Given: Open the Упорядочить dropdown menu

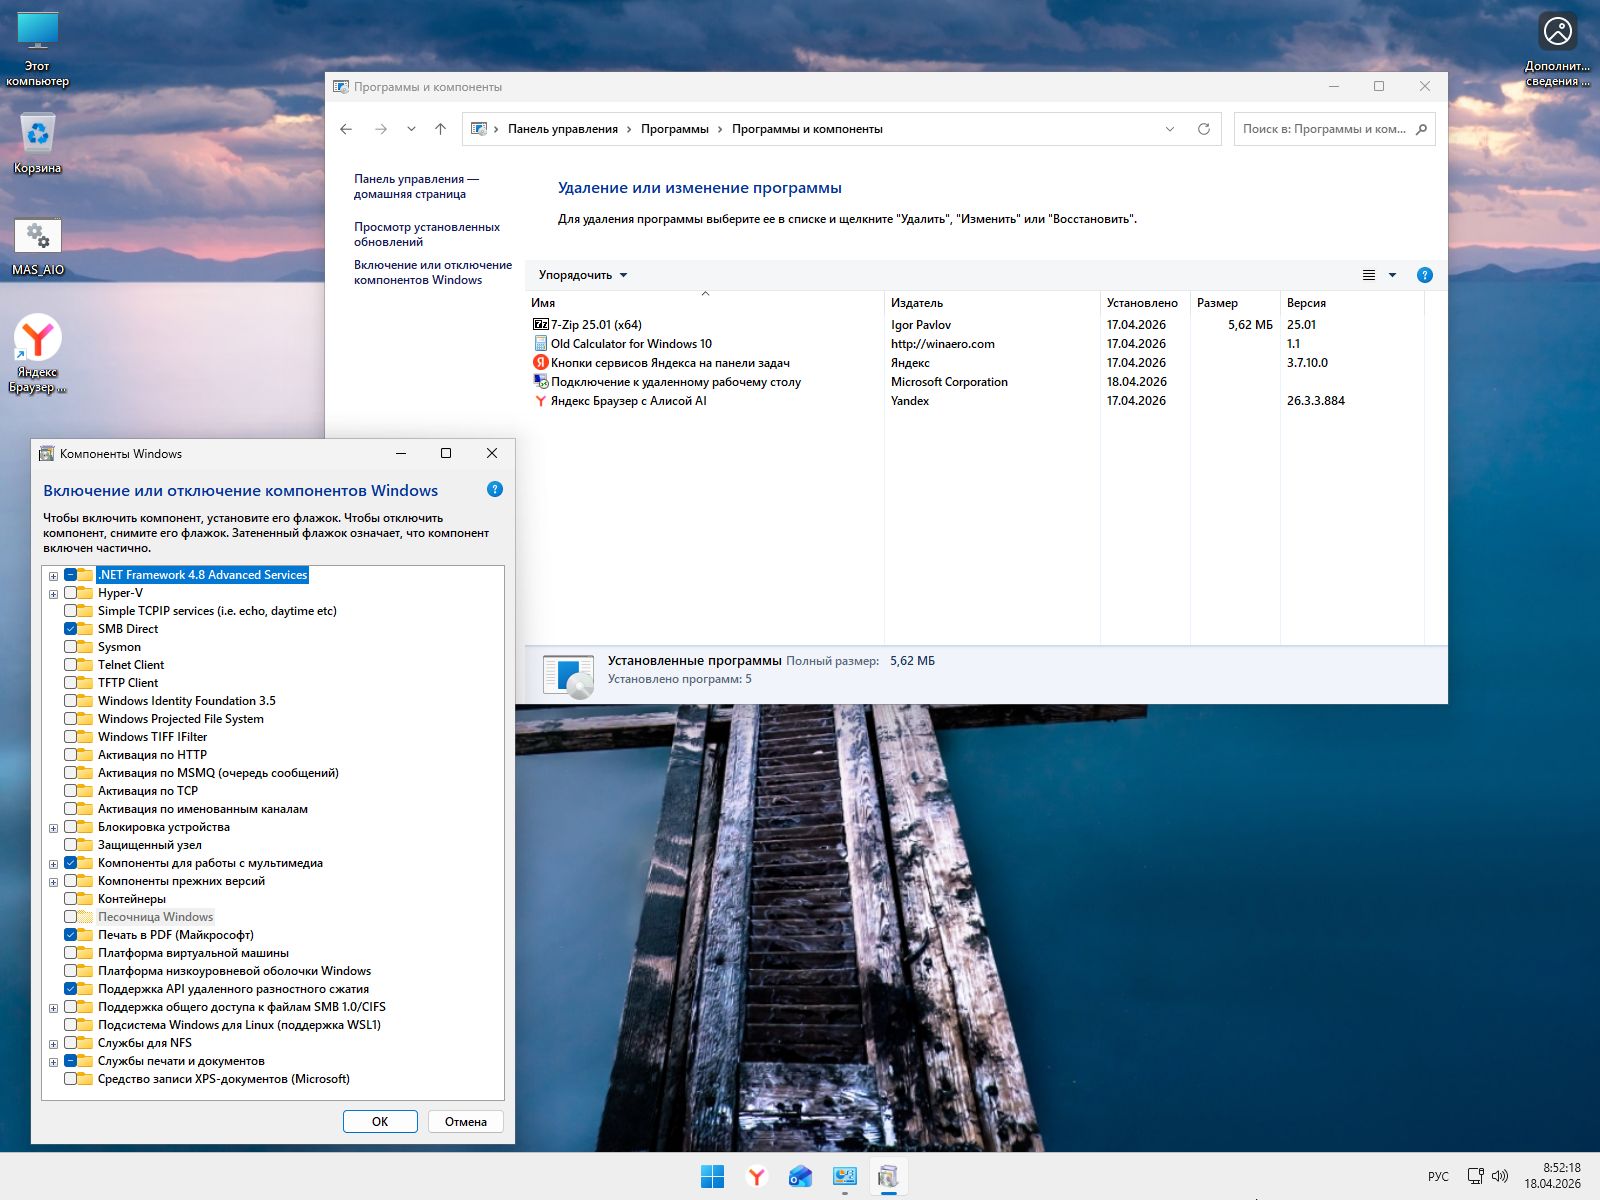Looking at the screenshot, I should [582, 275].
